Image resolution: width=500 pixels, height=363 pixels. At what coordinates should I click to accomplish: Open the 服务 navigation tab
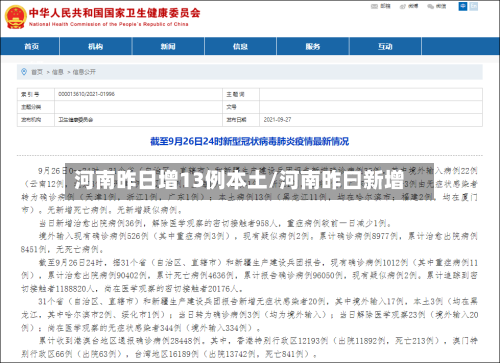(313, 46)
